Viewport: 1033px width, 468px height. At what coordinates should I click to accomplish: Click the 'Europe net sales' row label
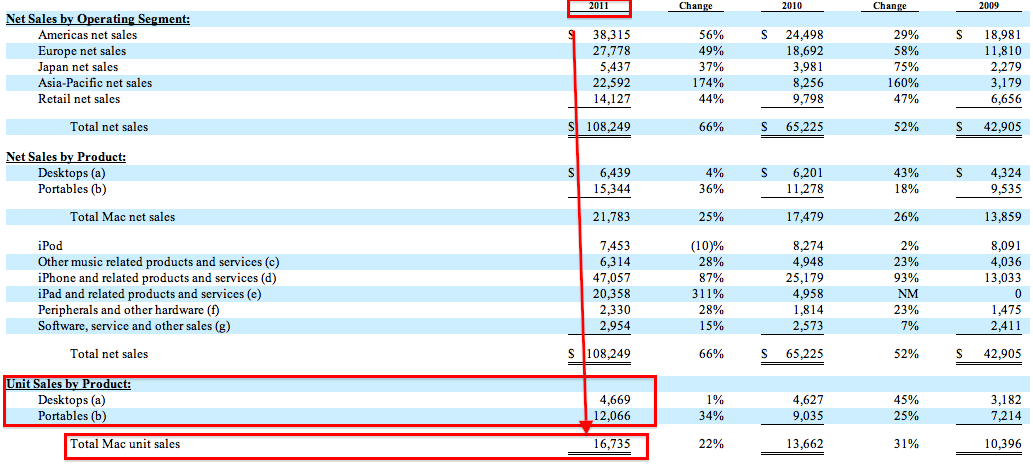click(x=82, y=51)
